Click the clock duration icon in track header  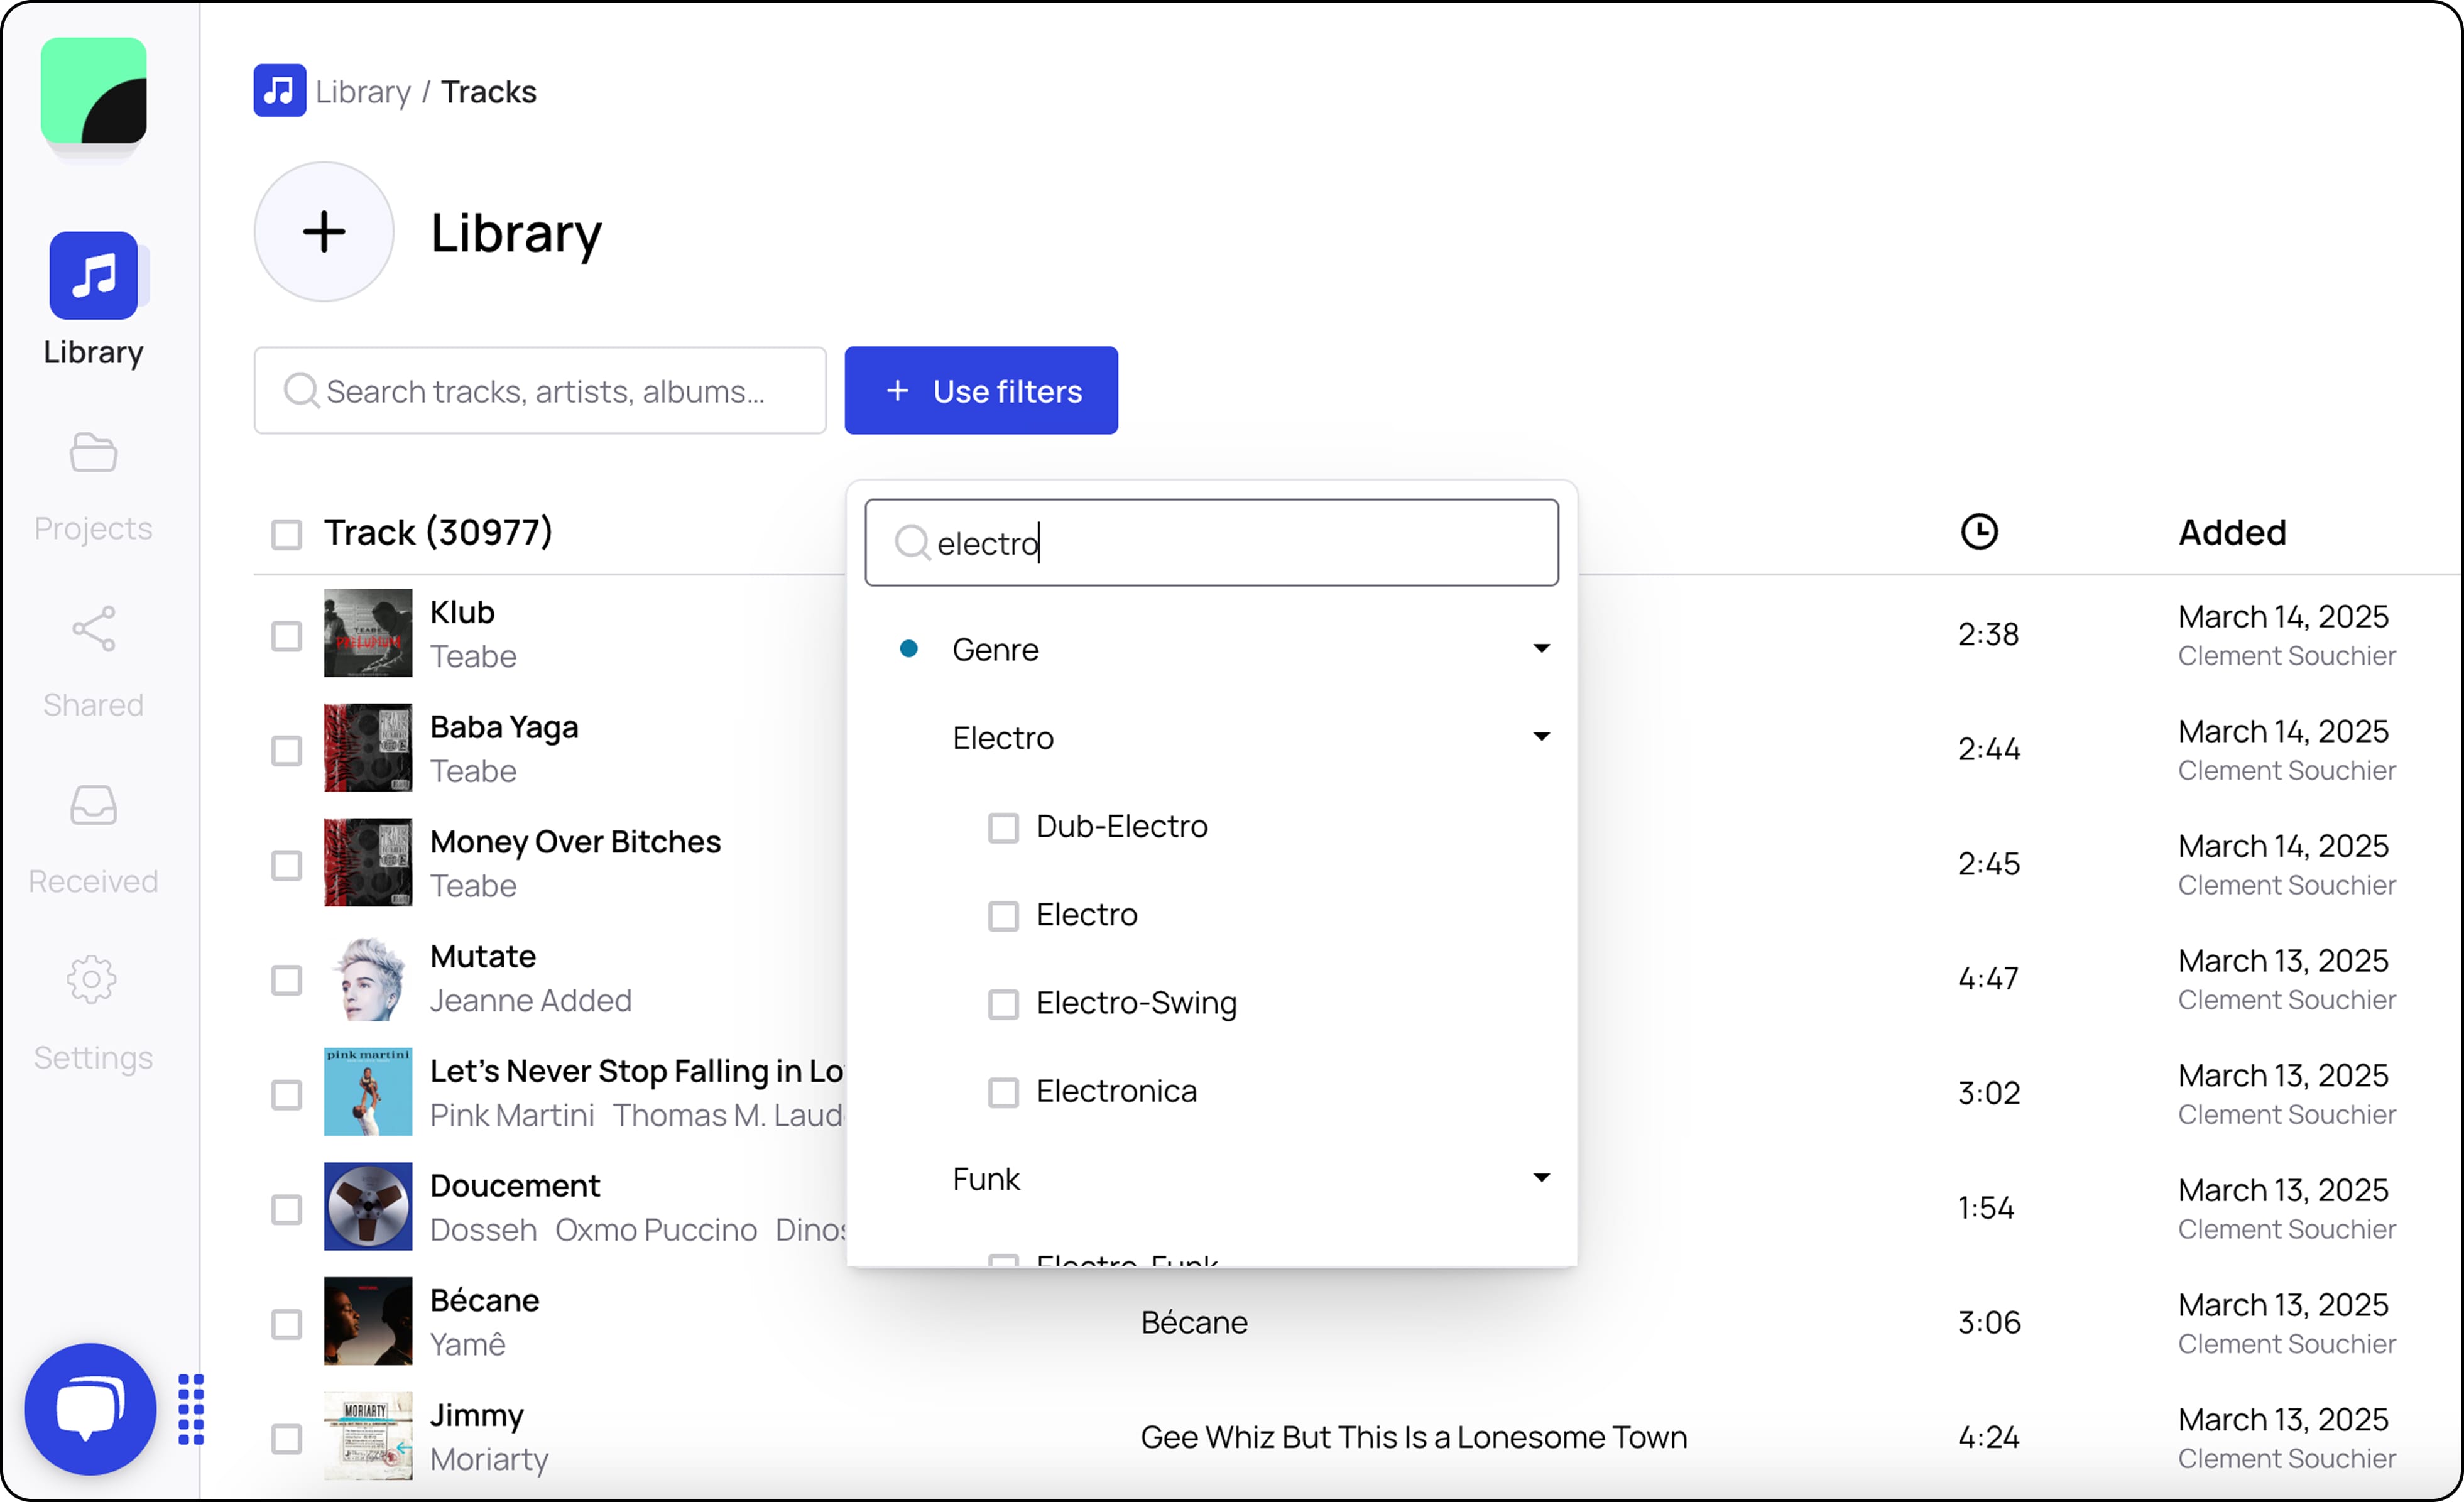(x=1979, y=531)
